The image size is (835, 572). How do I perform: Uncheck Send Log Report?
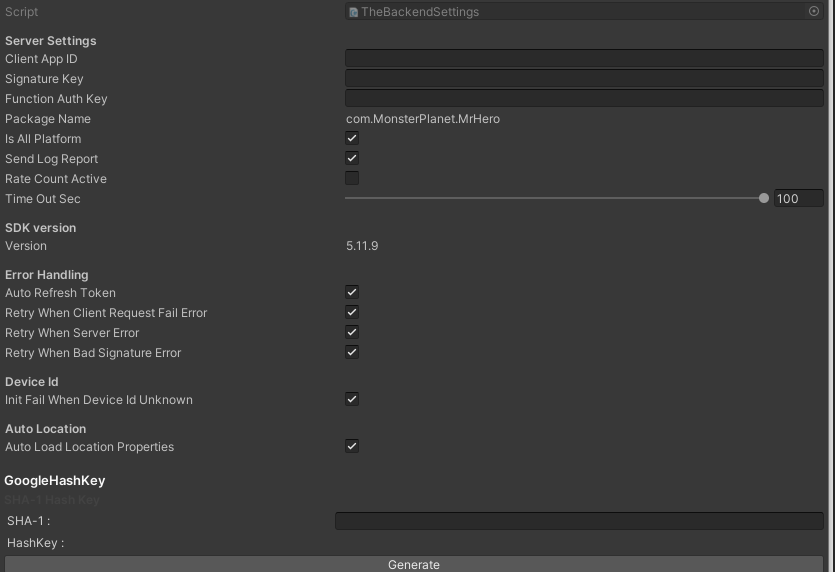coord(352,158)
